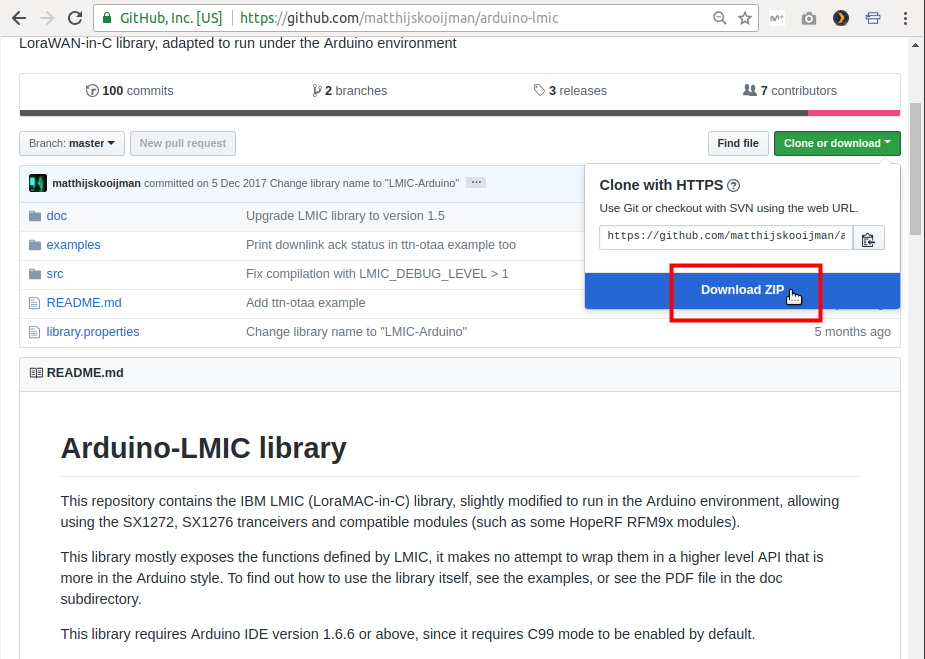Click the examples folder icon
The image size is (925, 659).
pos(35,245)
